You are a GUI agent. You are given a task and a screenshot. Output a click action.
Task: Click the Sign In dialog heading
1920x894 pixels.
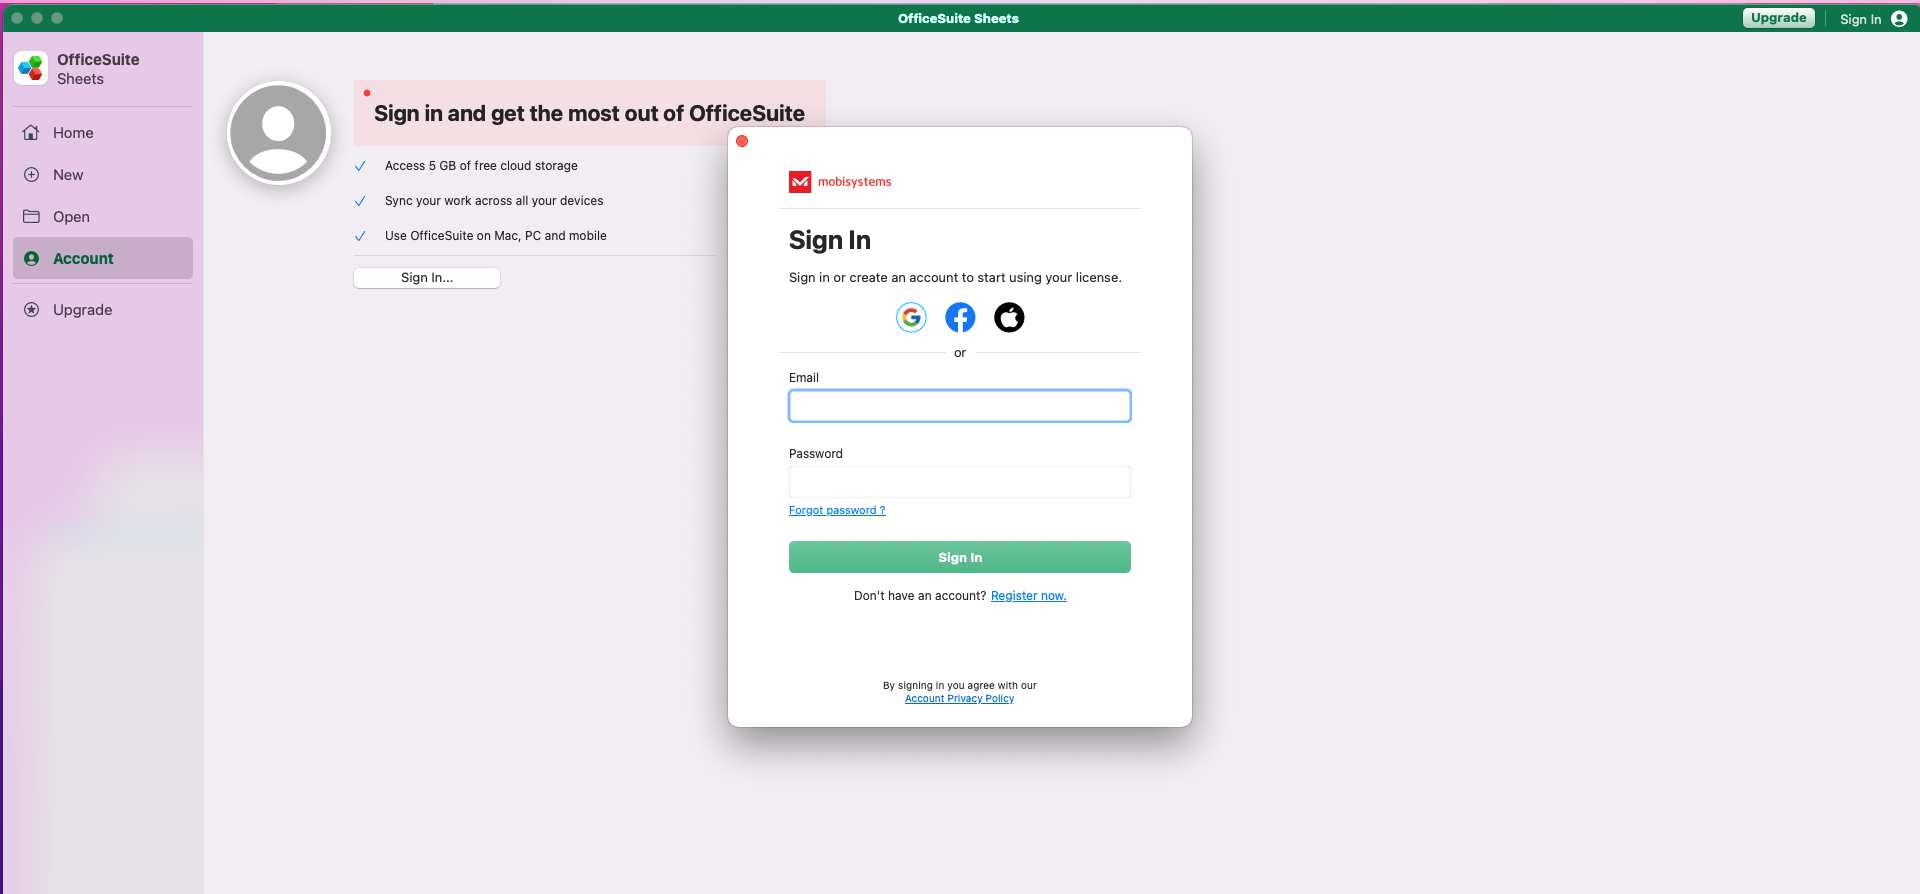pyautogui.click(x=830, y=240)
